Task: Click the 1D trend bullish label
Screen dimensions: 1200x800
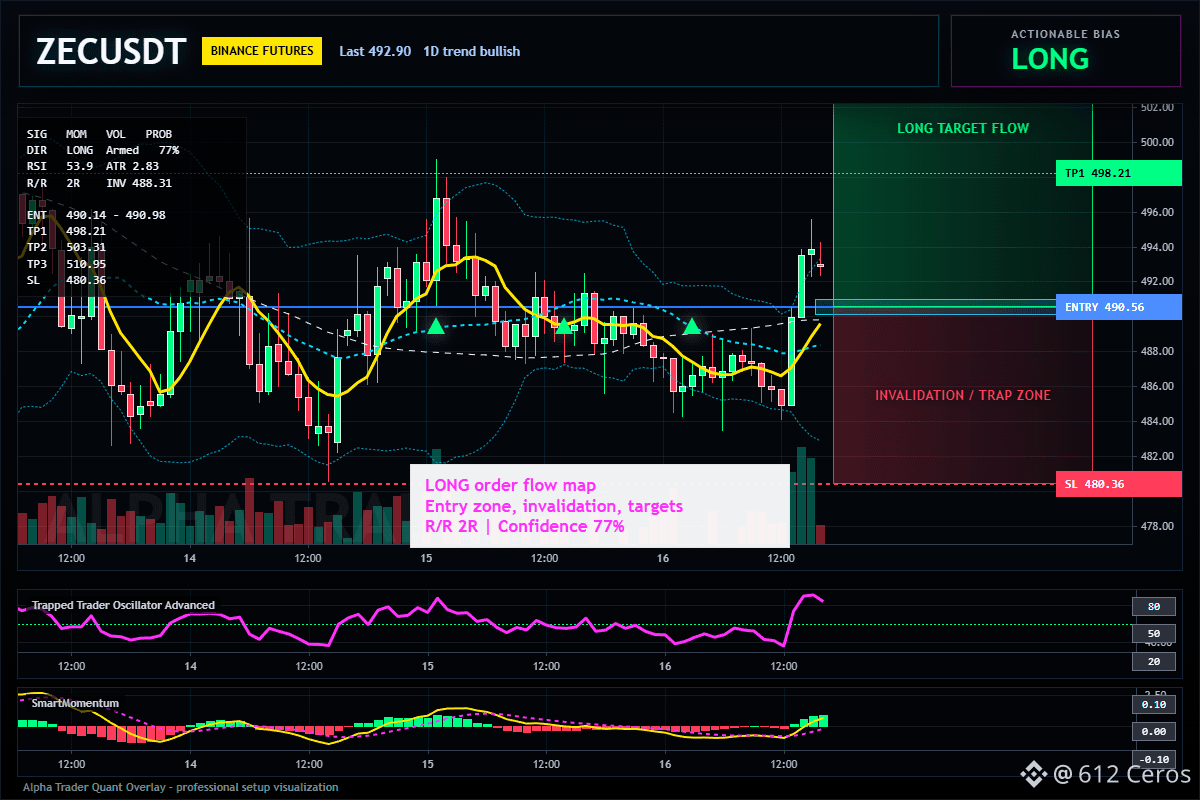Action: coord(472,51)
